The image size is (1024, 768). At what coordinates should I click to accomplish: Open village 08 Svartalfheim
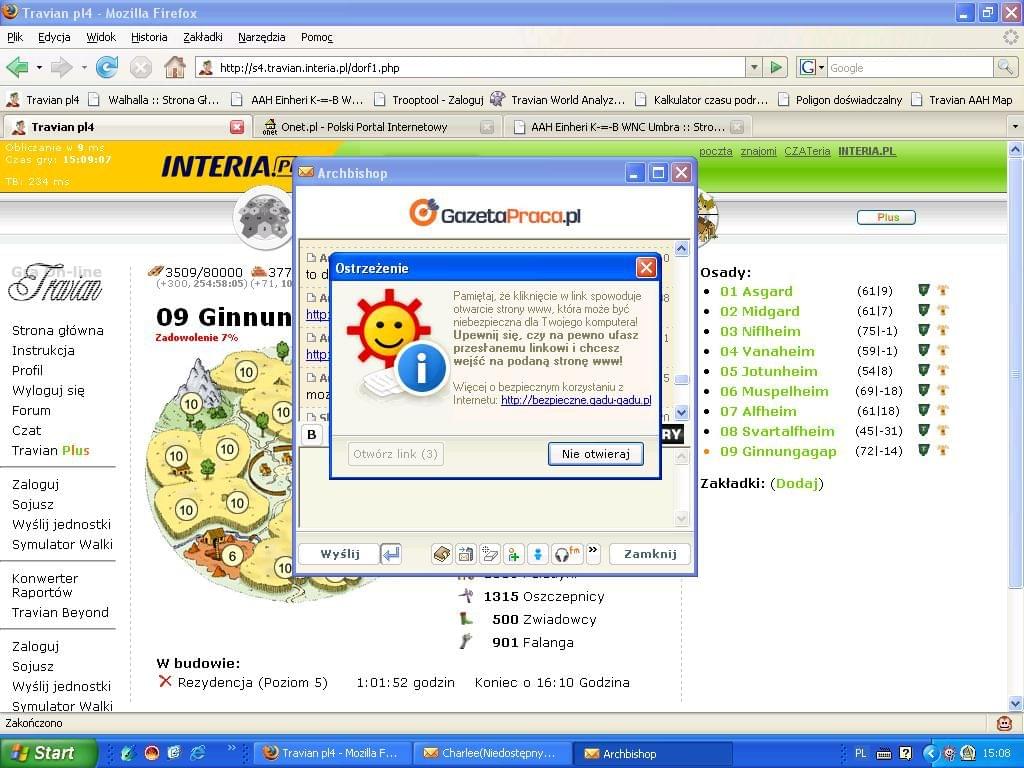pos(777,431)
